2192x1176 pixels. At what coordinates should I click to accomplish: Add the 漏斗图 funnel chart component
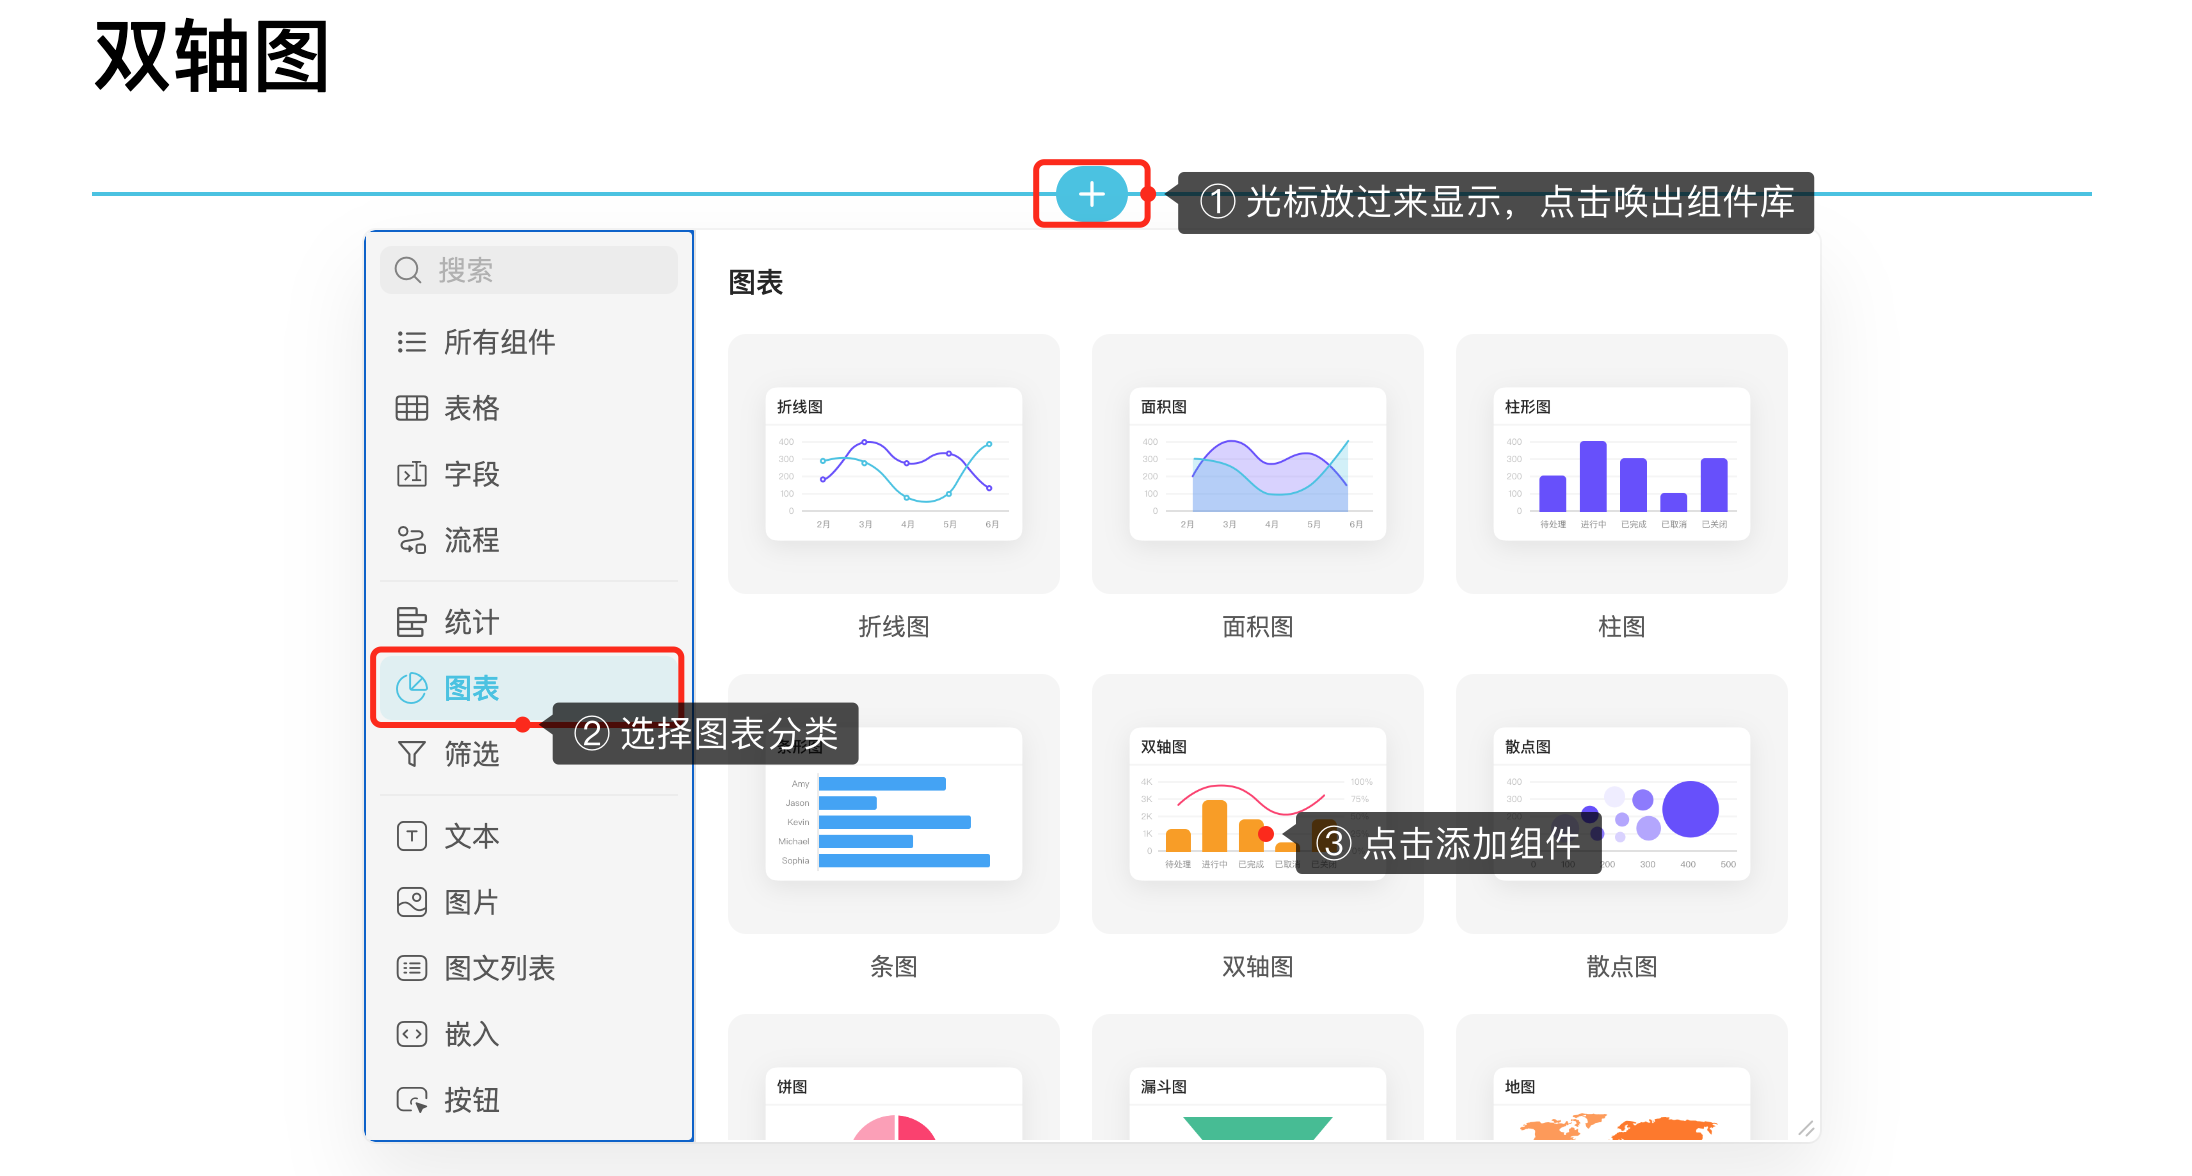click(1258, 1078)
